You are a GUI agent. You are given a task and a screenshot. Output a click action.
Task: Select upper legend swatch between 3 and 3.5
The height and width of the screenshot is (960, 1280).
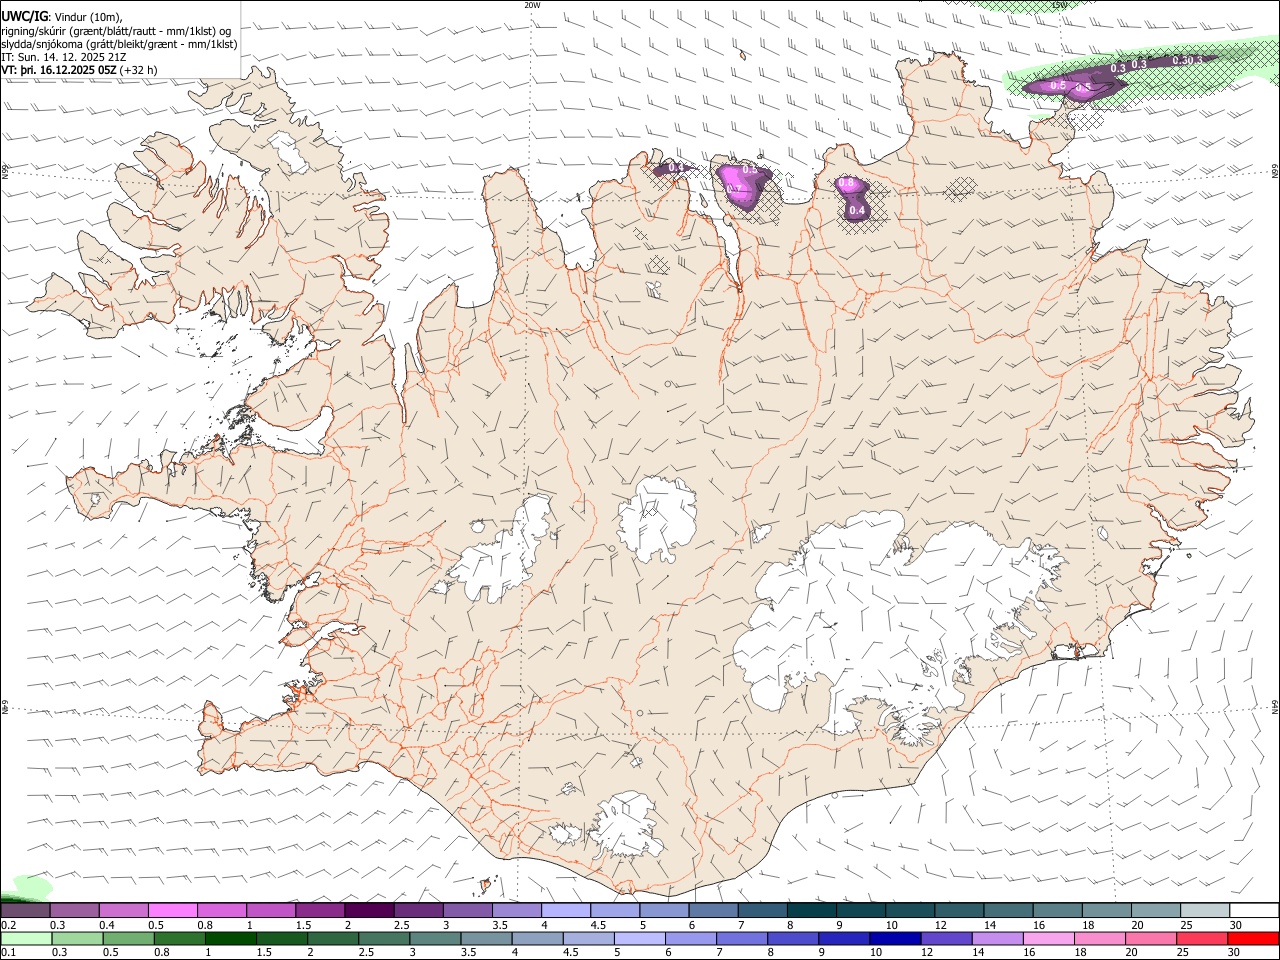click(x=468, y=911)
